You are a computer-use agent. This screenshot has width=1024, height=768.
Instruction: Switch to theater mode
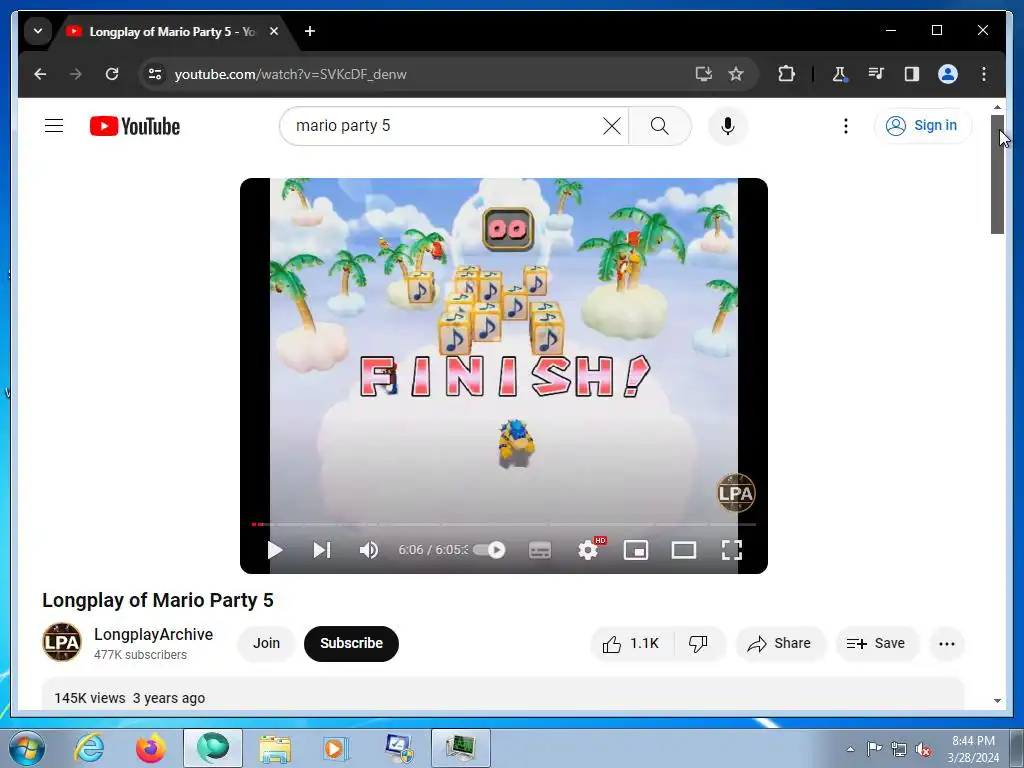pyautogui.click(x=684, y=550)
